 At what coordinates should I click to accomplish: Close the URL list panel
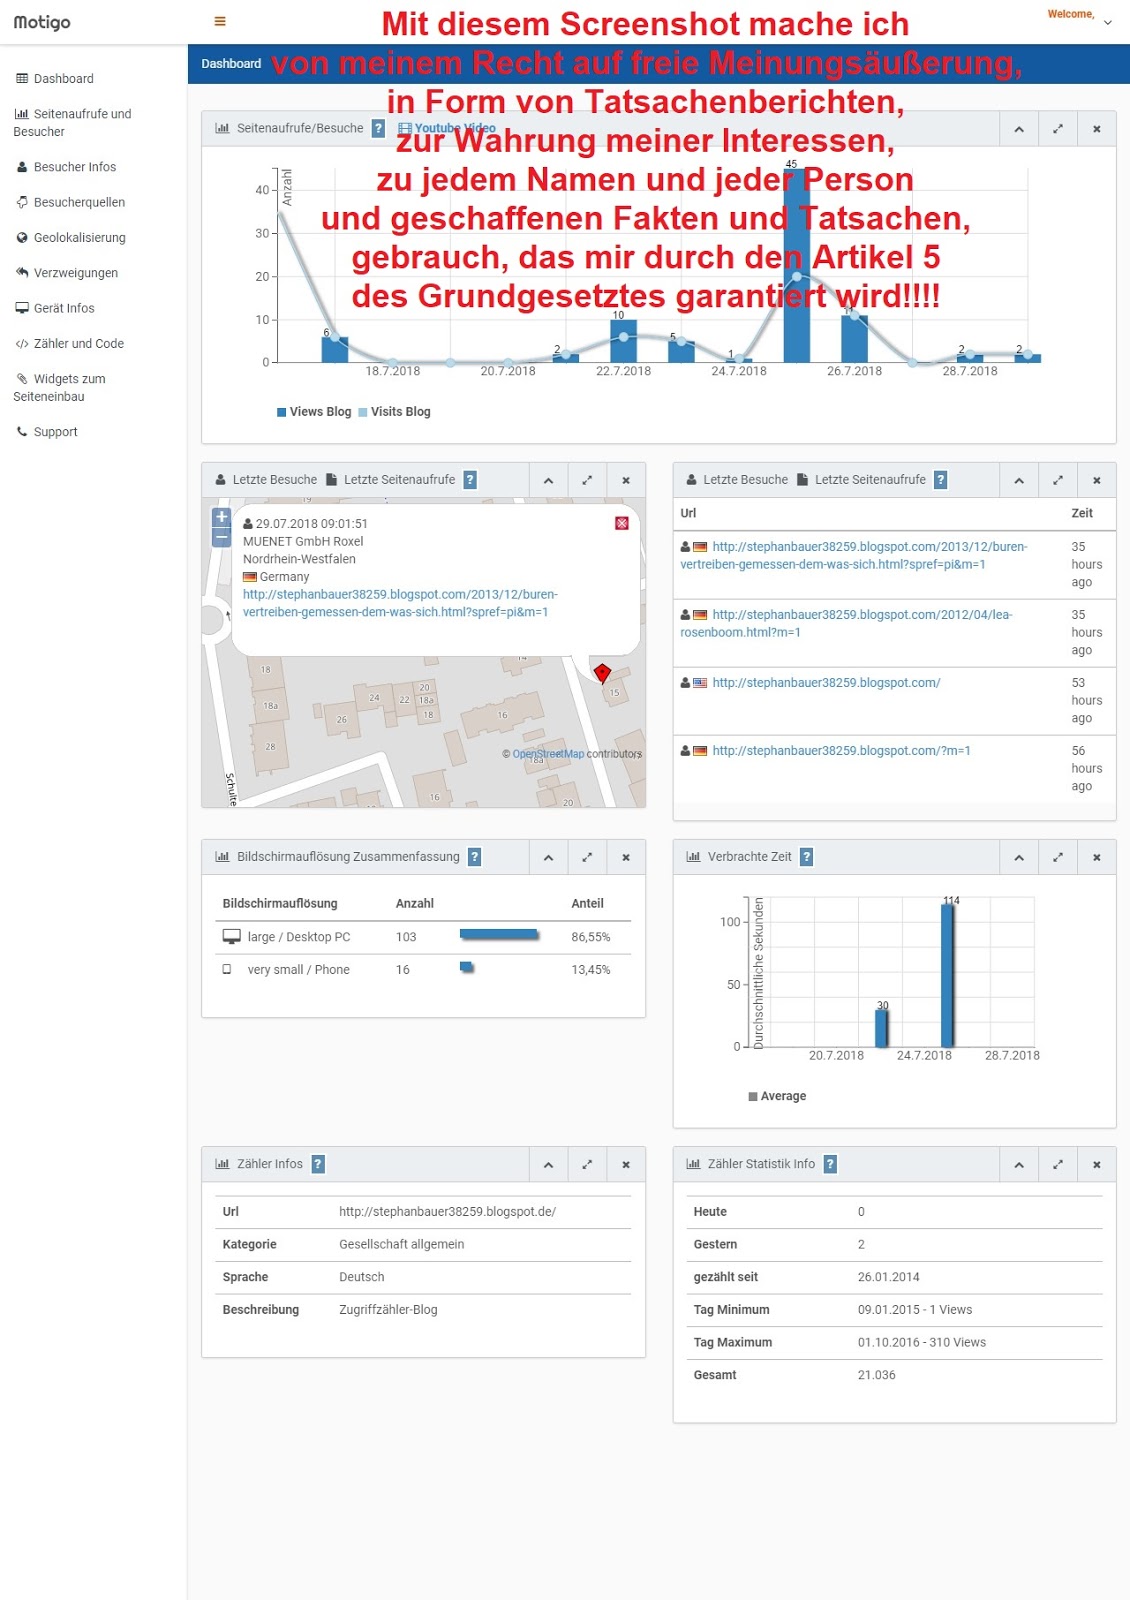[1097, 480]
